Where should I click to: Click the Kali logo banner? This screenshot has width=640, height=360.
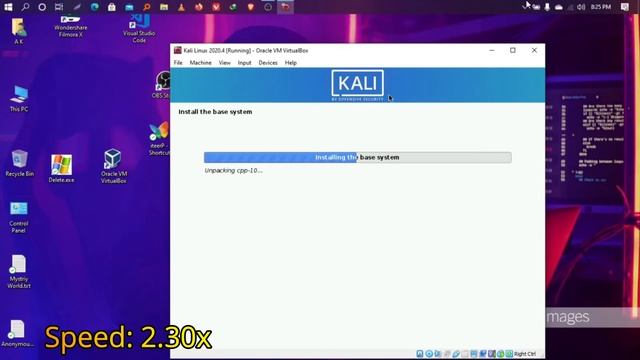point(358,85)
